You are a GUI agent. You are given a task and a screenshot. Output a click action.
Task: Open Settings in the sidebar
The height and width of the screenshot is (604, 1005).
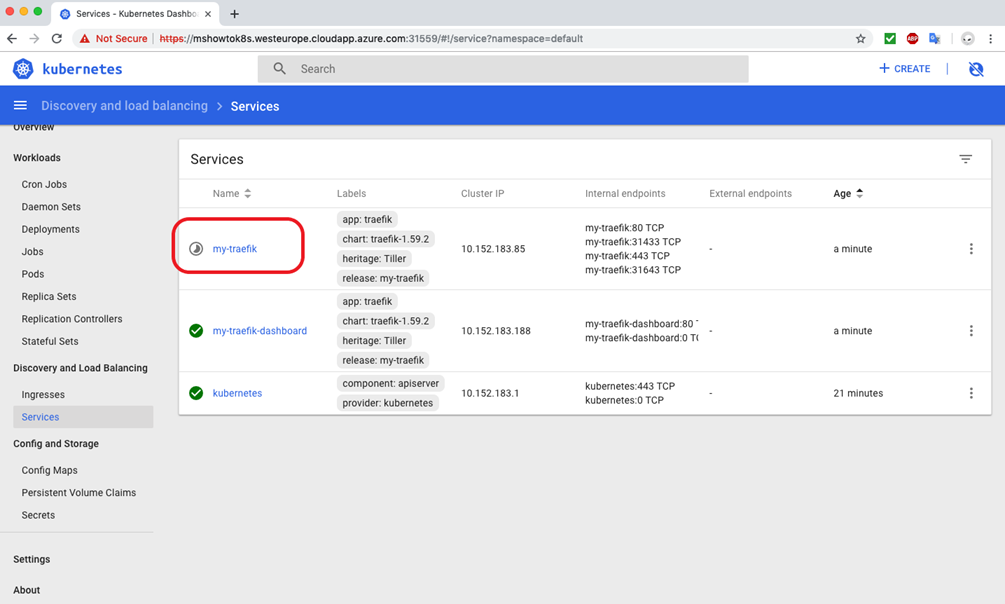pyautogui.click(x=31, y=559)
